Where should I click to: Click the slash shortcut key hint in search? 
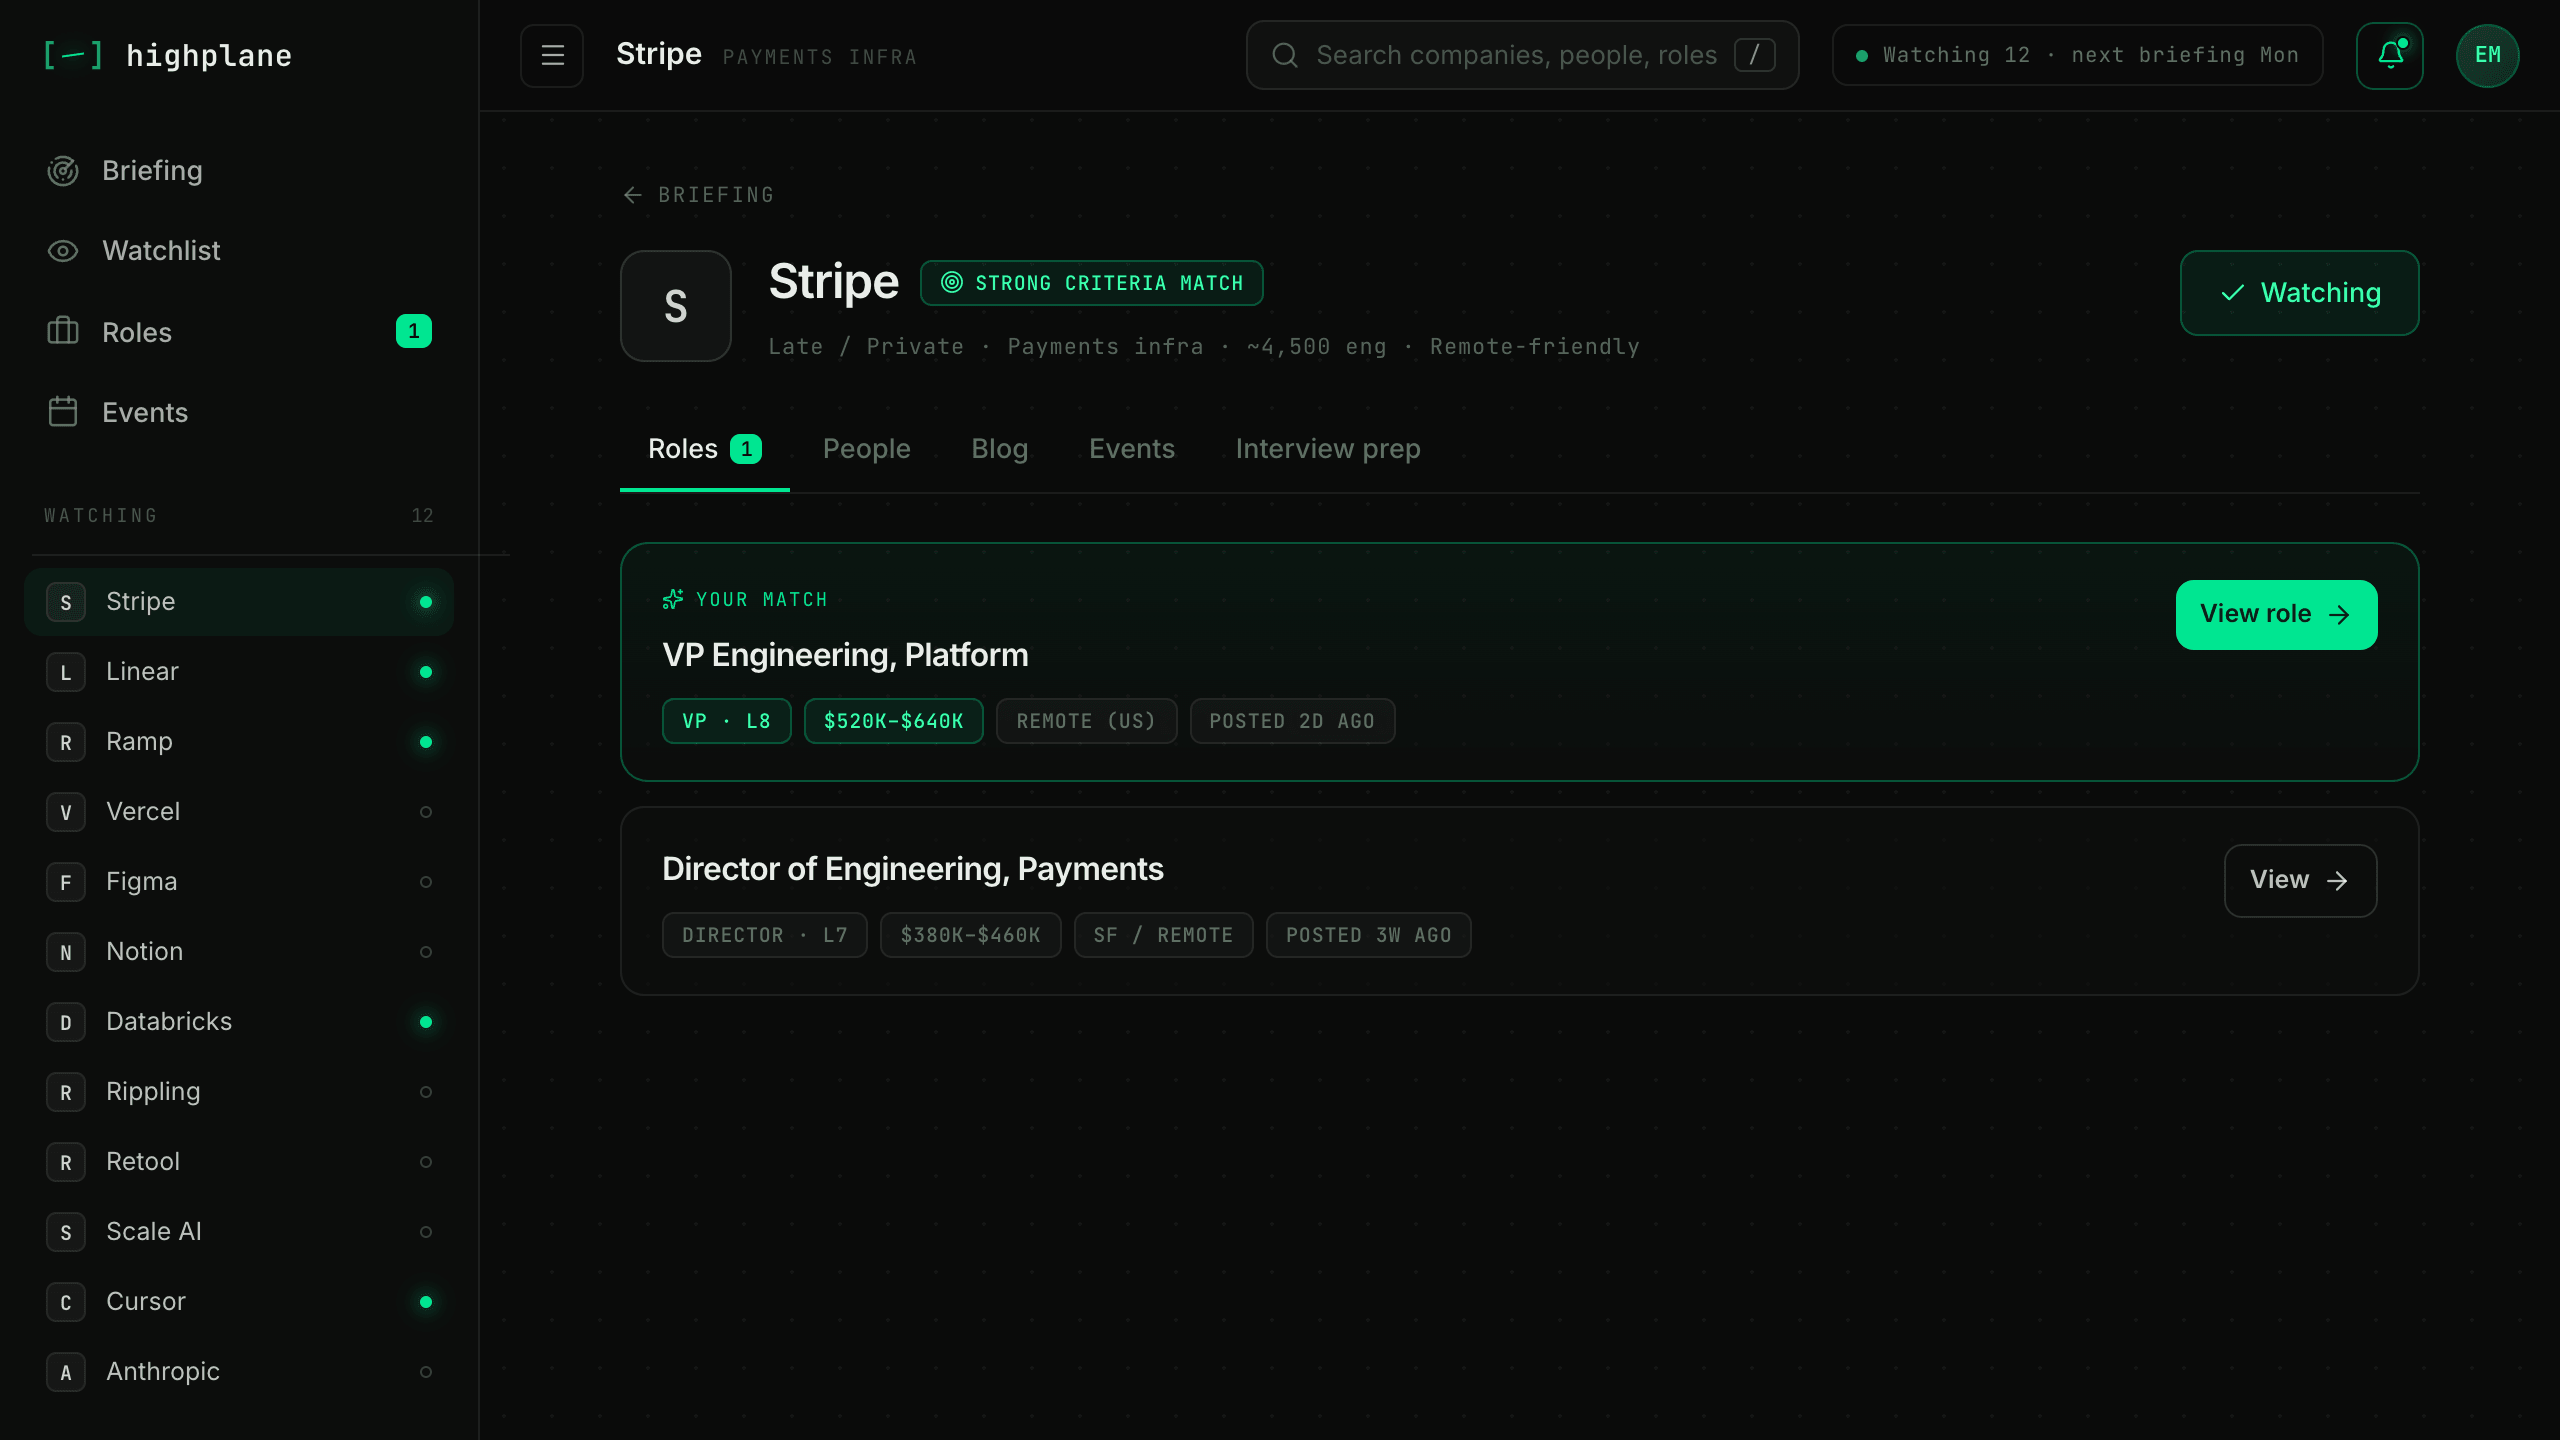pos(1754,55)
